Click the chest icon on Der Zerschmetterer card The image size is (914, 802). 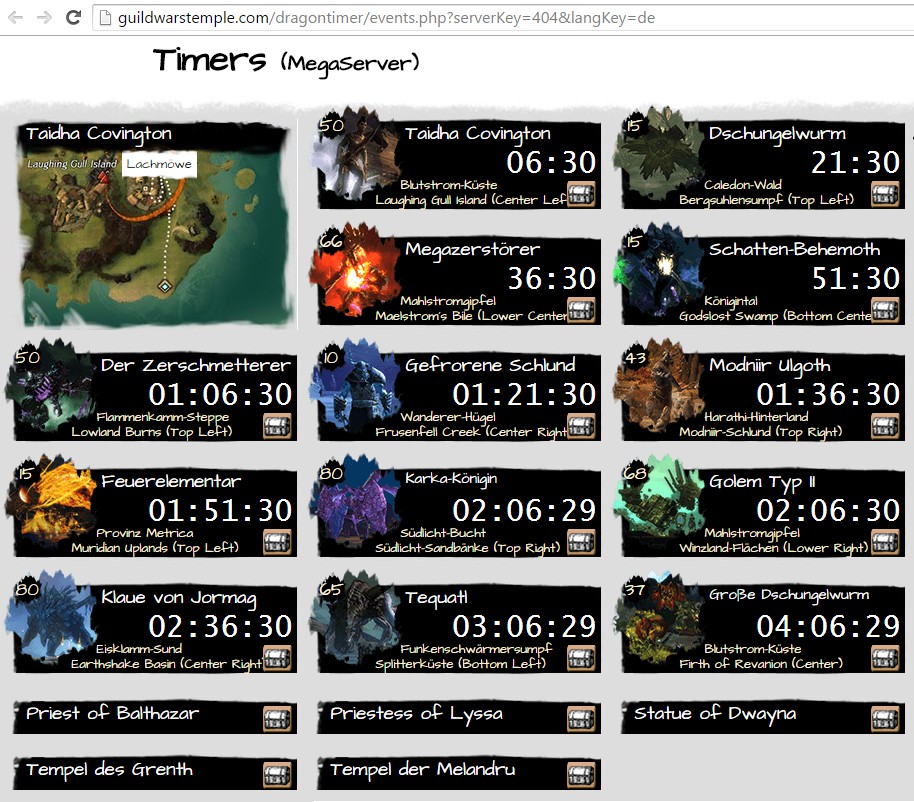pyautogui.click(x=277, y=426)
